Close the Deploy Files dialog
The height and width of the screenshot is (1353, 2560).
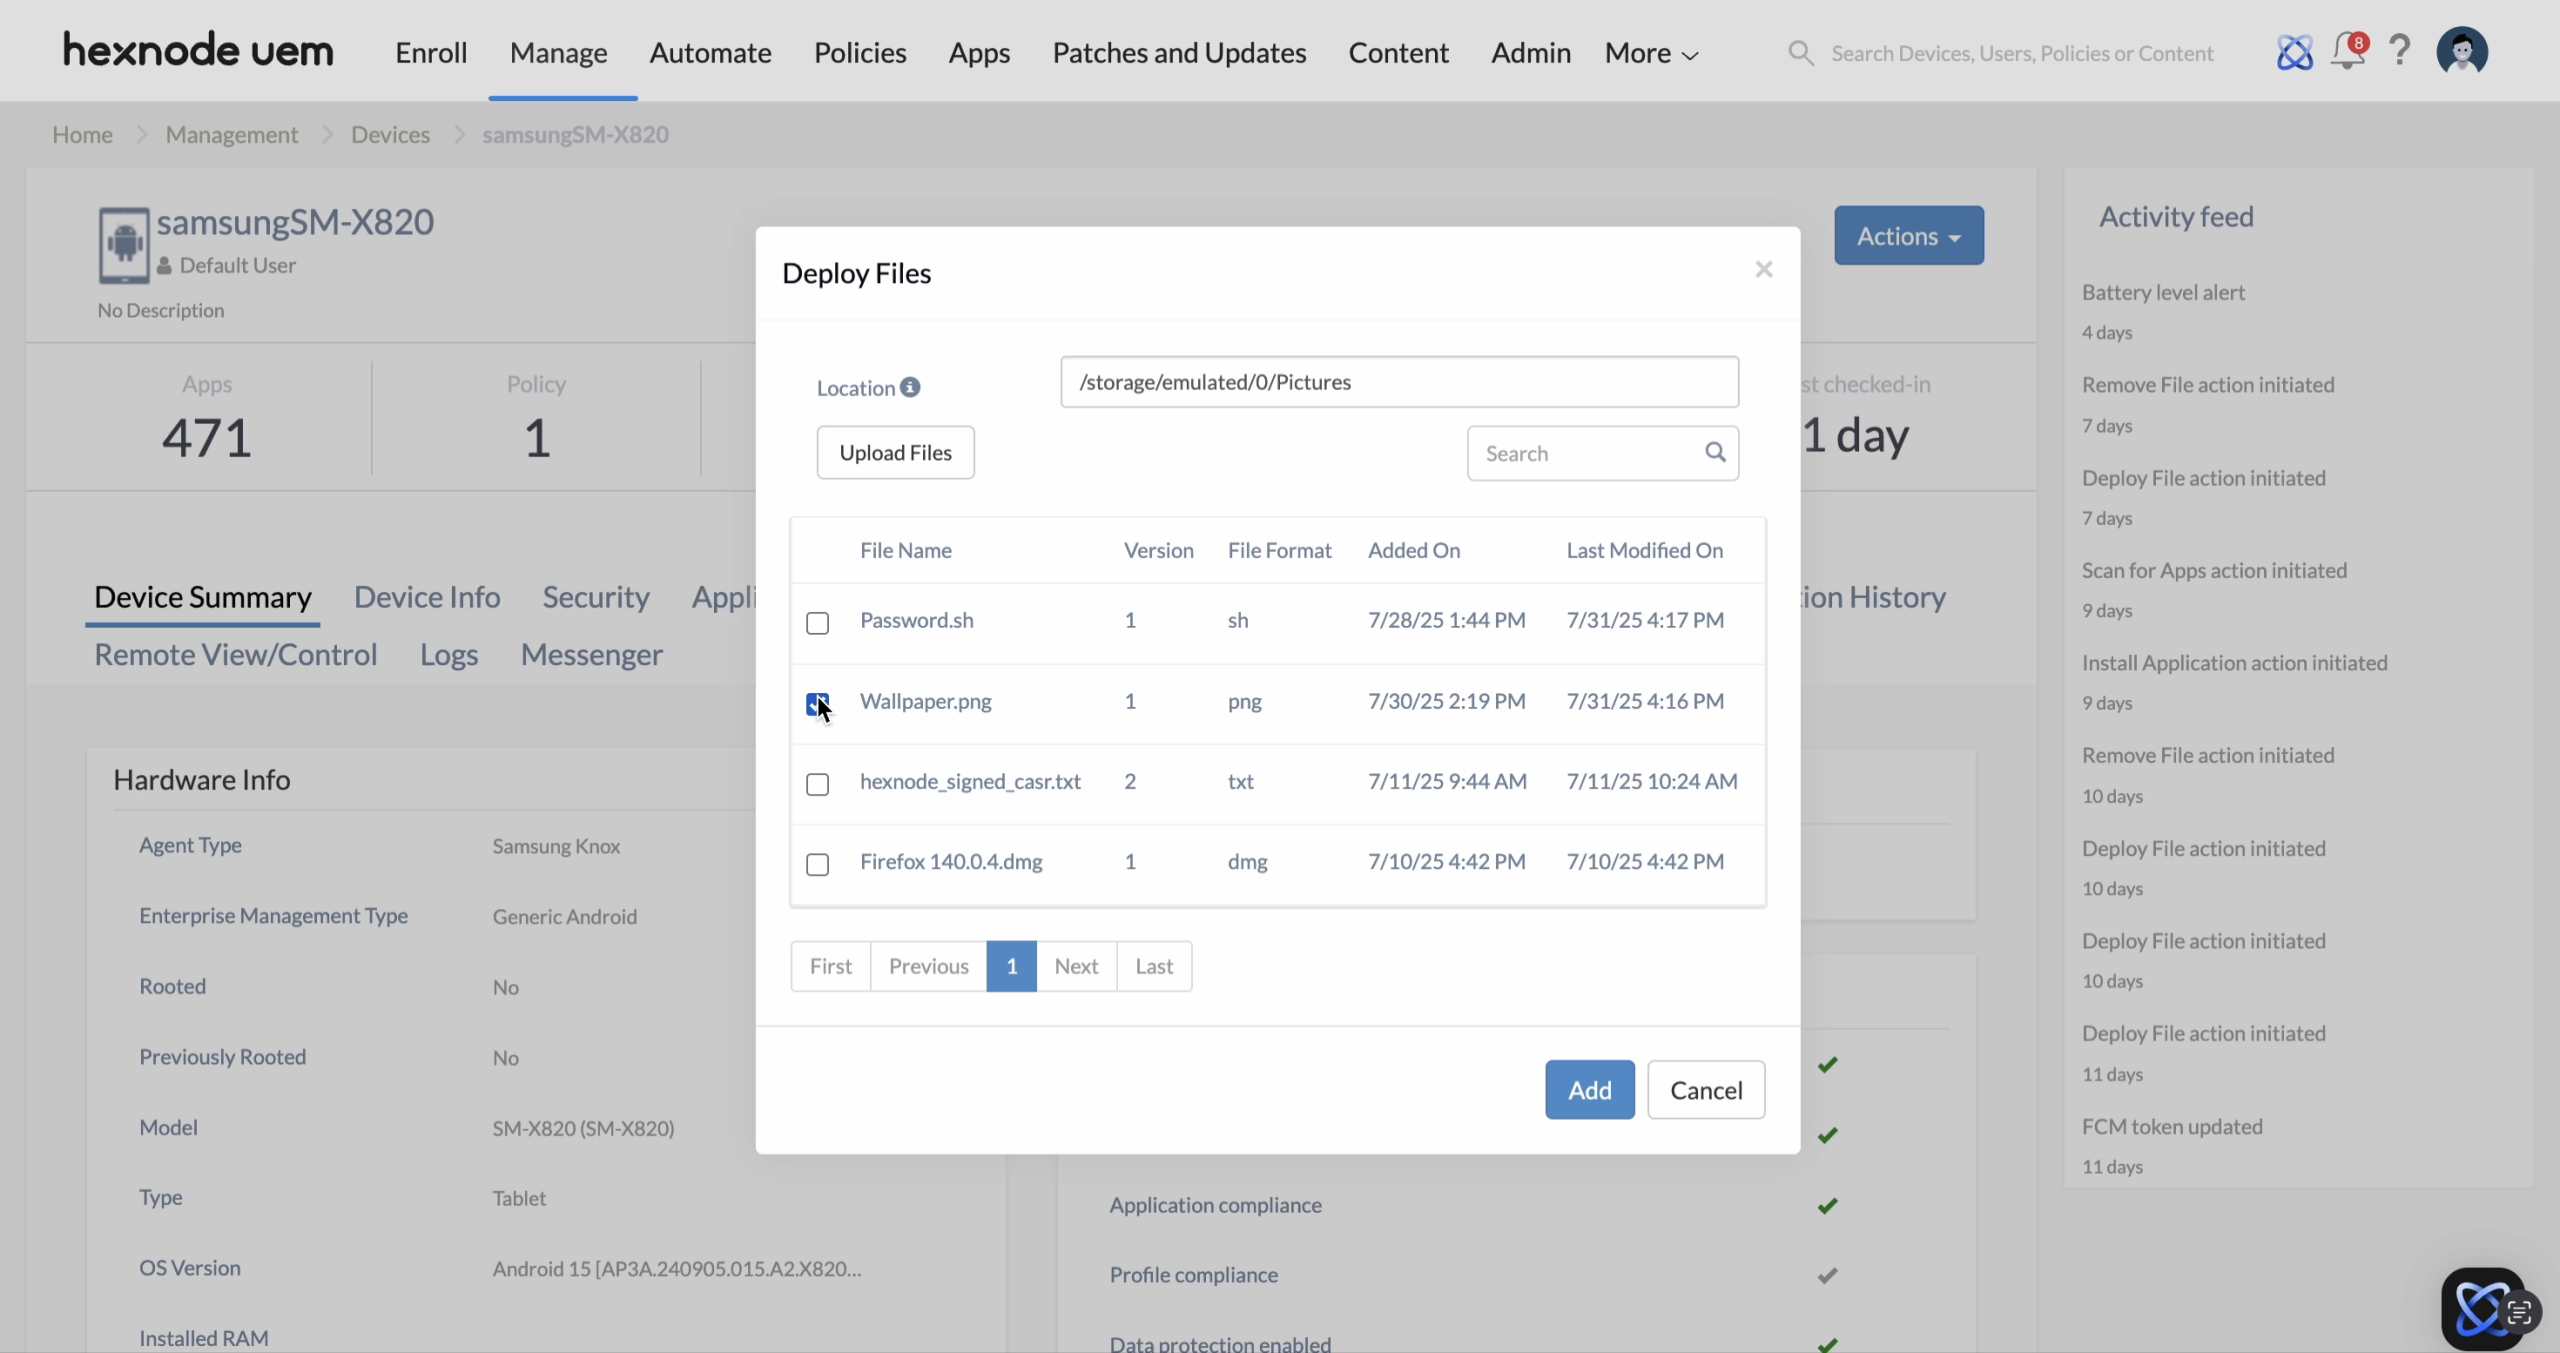click(1764, 269)
